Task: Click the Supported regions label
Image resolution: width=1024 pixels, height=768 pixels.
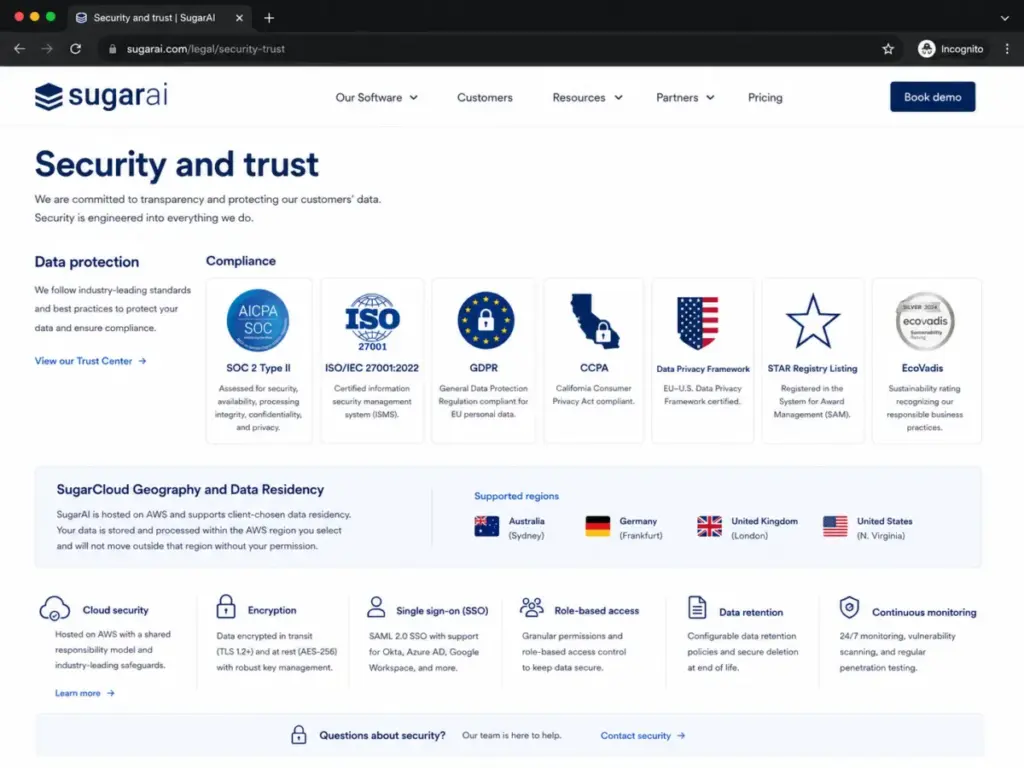Action: [517, 496]
